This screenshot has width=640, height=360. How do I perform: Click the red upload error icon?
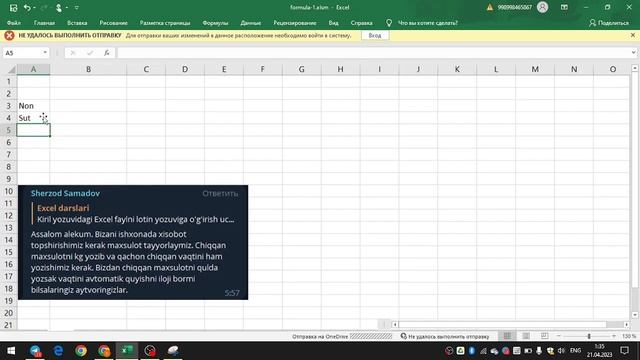pyautogui.click(x=9, y=36)
